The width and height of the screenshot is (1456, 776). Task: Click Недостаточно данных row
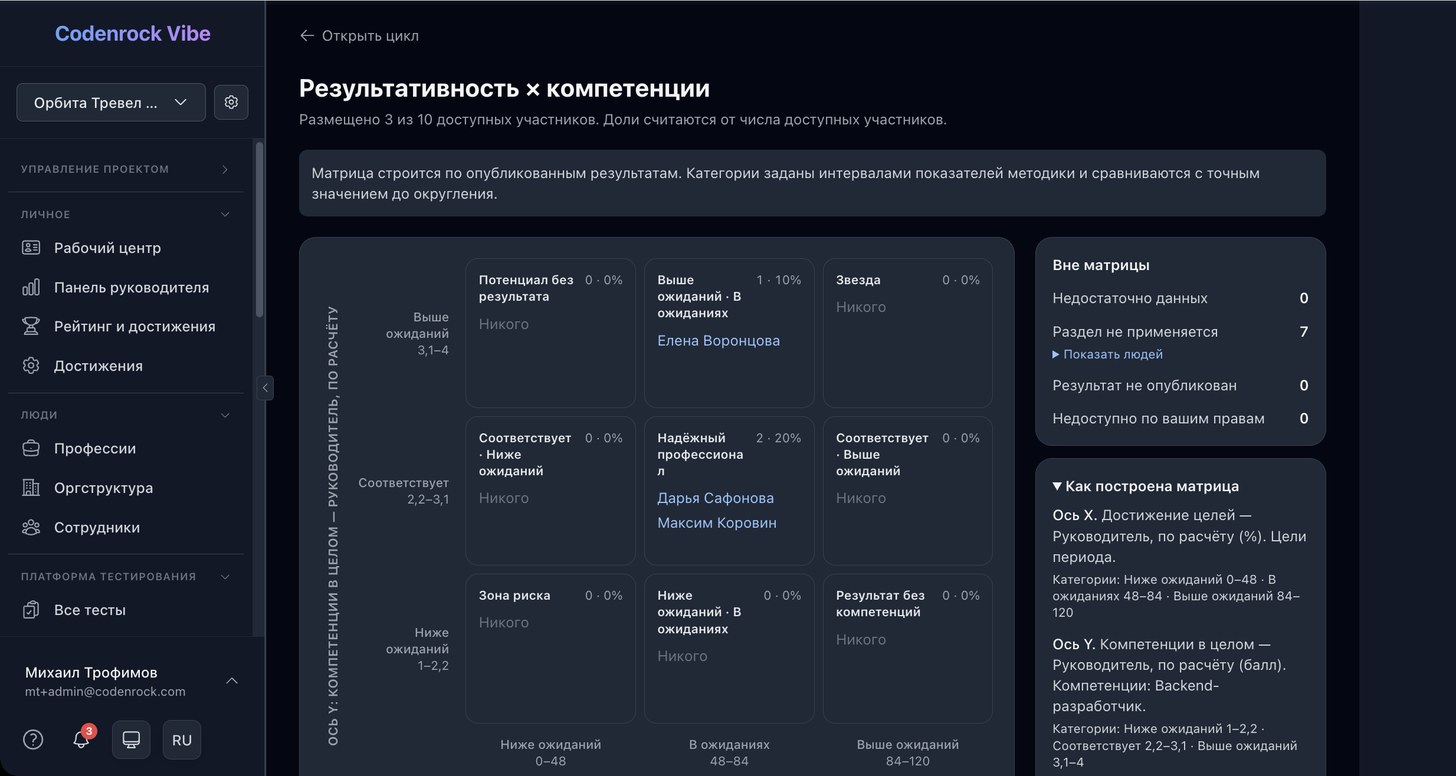pyautogui.click(x=1180, y=298)
